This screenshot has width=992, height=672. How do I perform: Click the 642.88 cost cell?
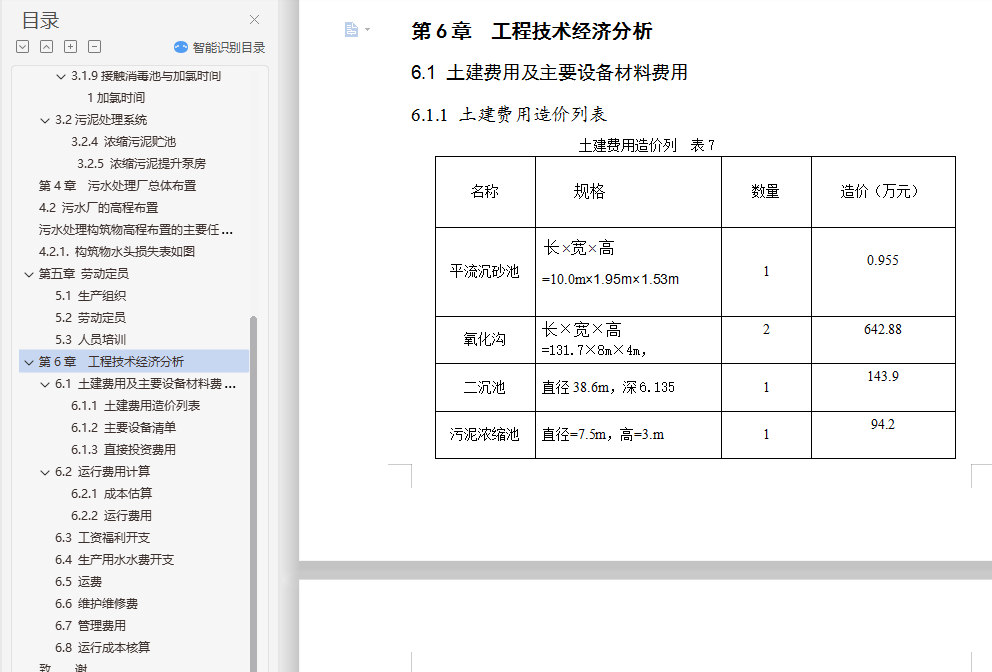click(x=883, y=340)
